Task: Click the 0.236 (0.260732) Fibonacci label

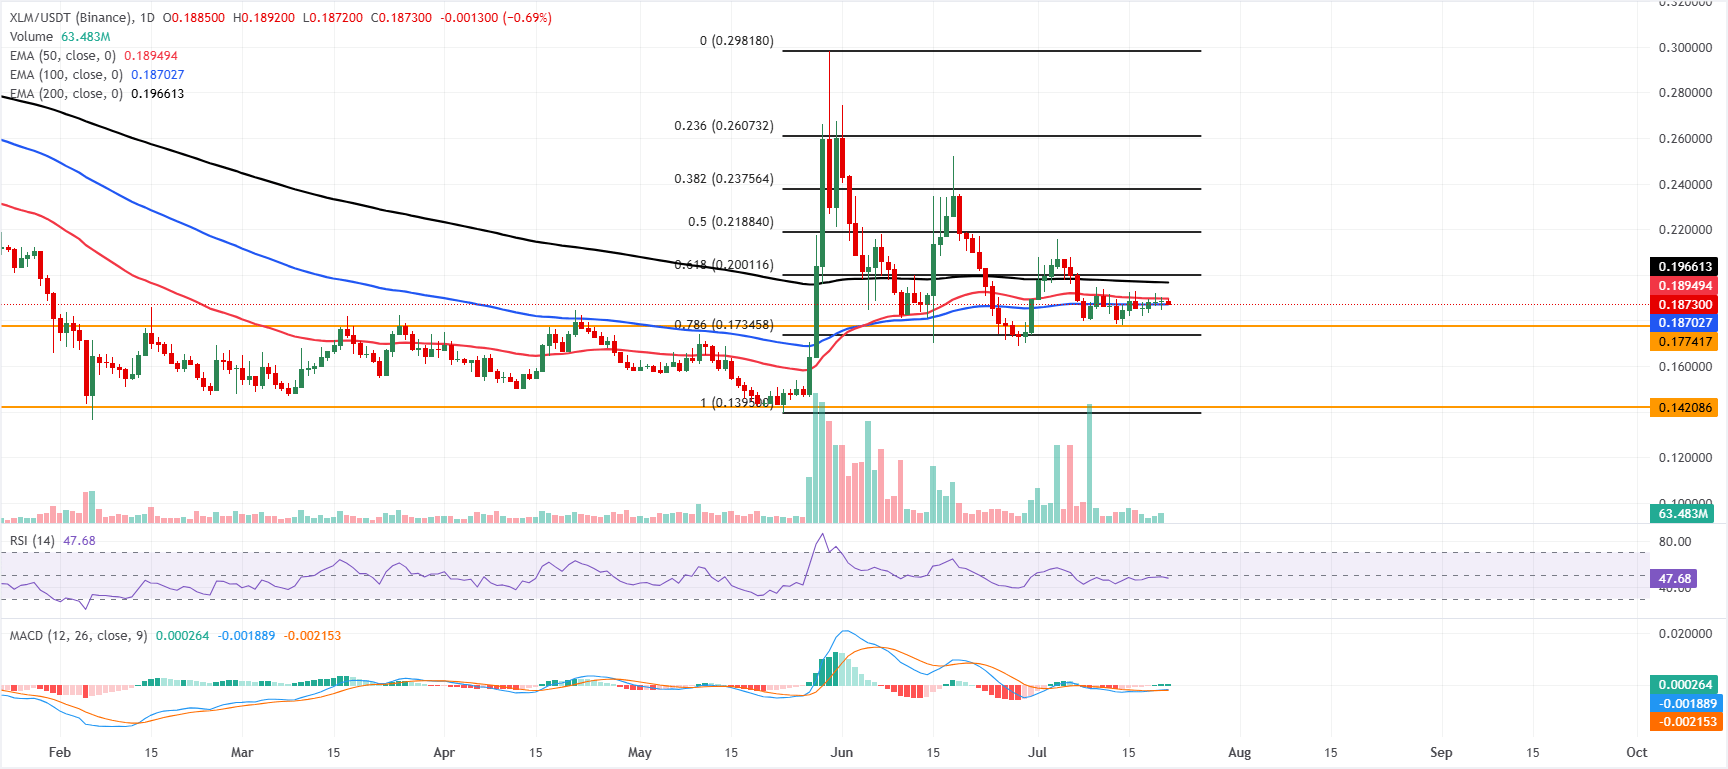Action: 724,127
